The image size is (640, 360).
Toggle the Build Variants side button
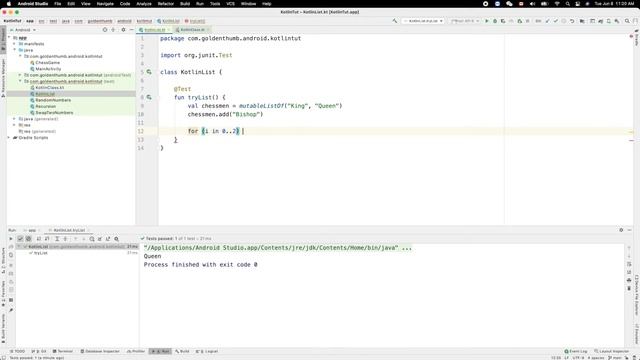tap(3, 328)
